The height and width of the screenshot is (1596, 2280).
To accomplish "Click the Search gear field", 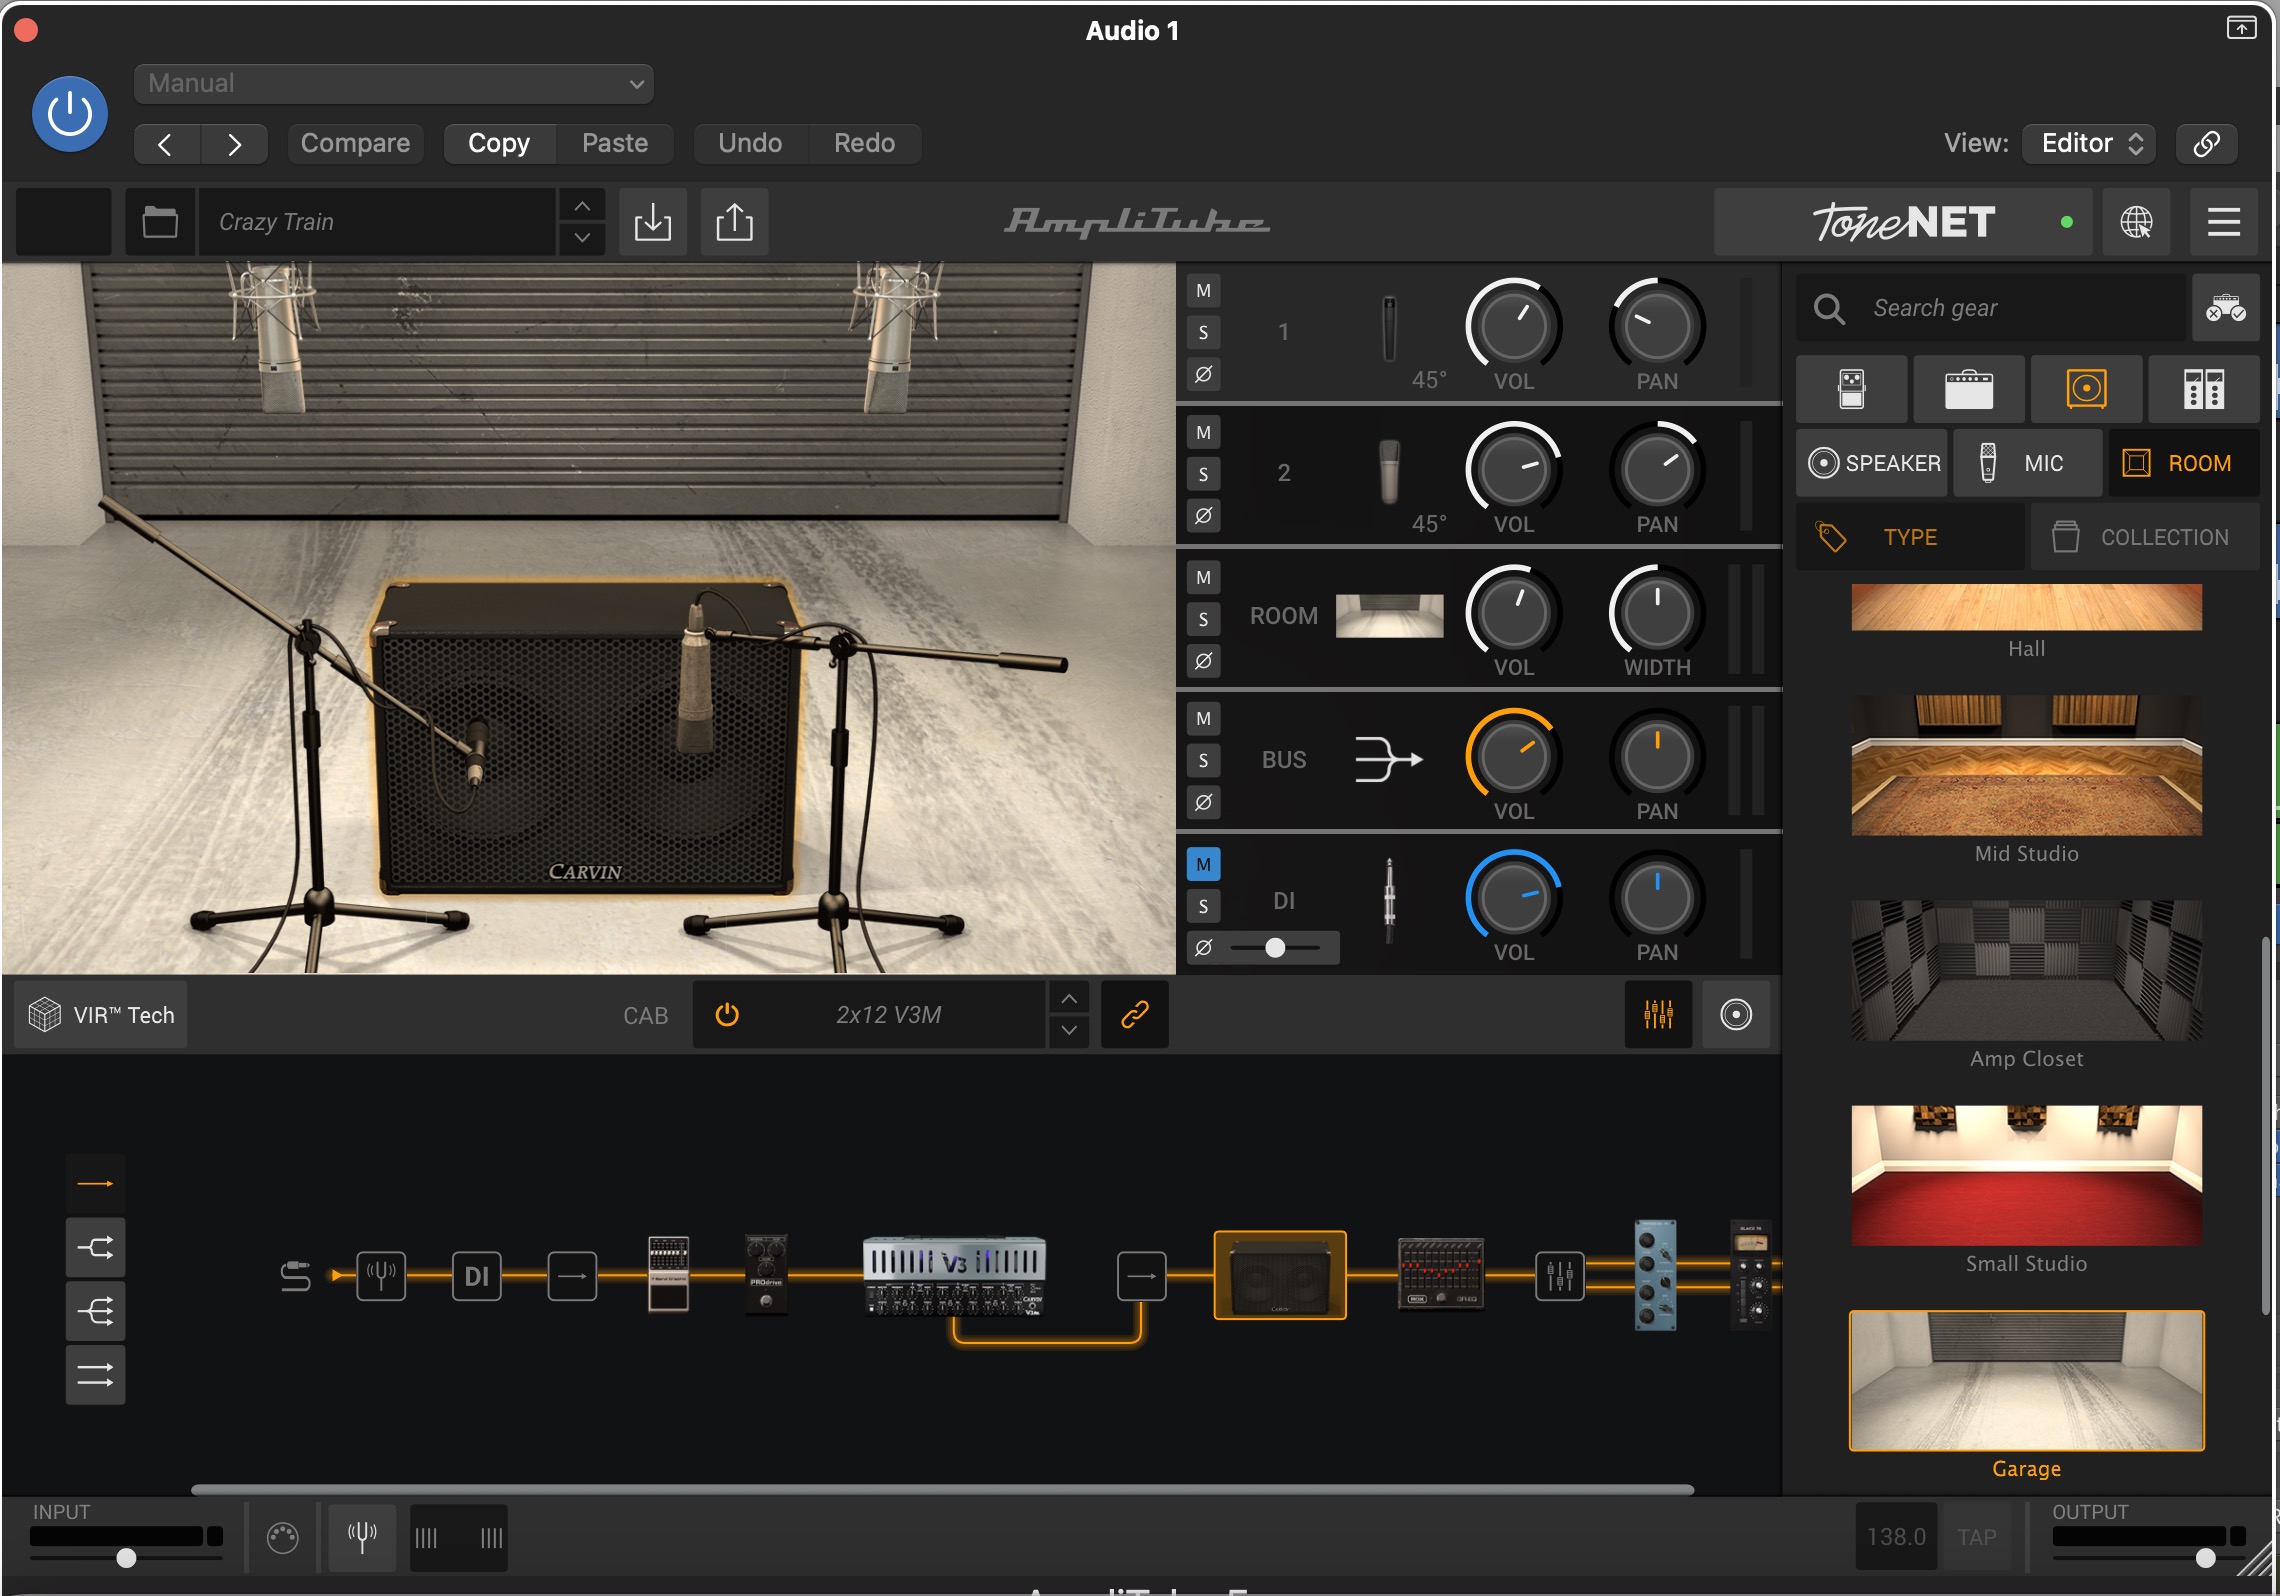I will point(1990,308).
